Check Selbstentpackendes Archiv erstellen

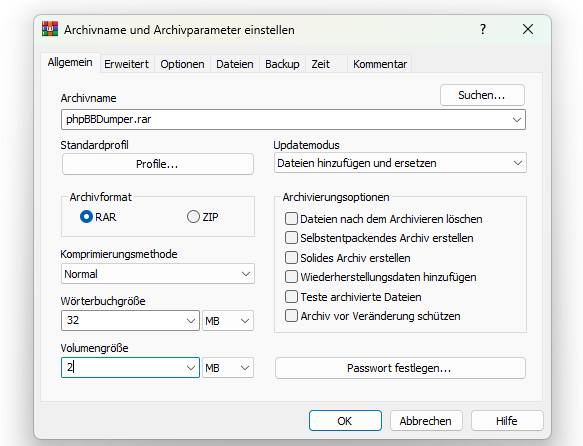pyautogui.click(x=291, y=238)
